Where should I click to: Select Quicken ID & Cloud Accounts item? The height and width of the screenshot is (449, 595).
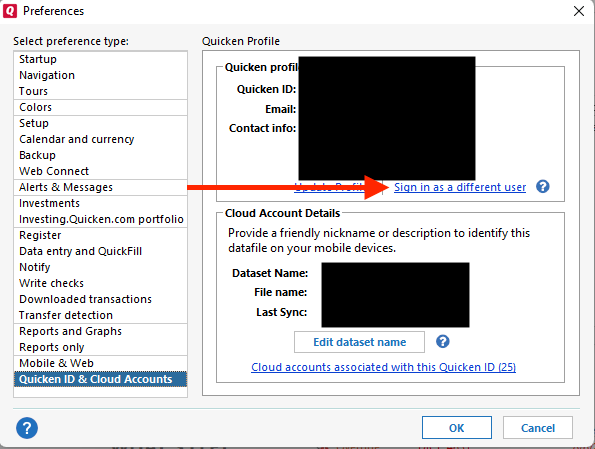(x=101, y=379)
